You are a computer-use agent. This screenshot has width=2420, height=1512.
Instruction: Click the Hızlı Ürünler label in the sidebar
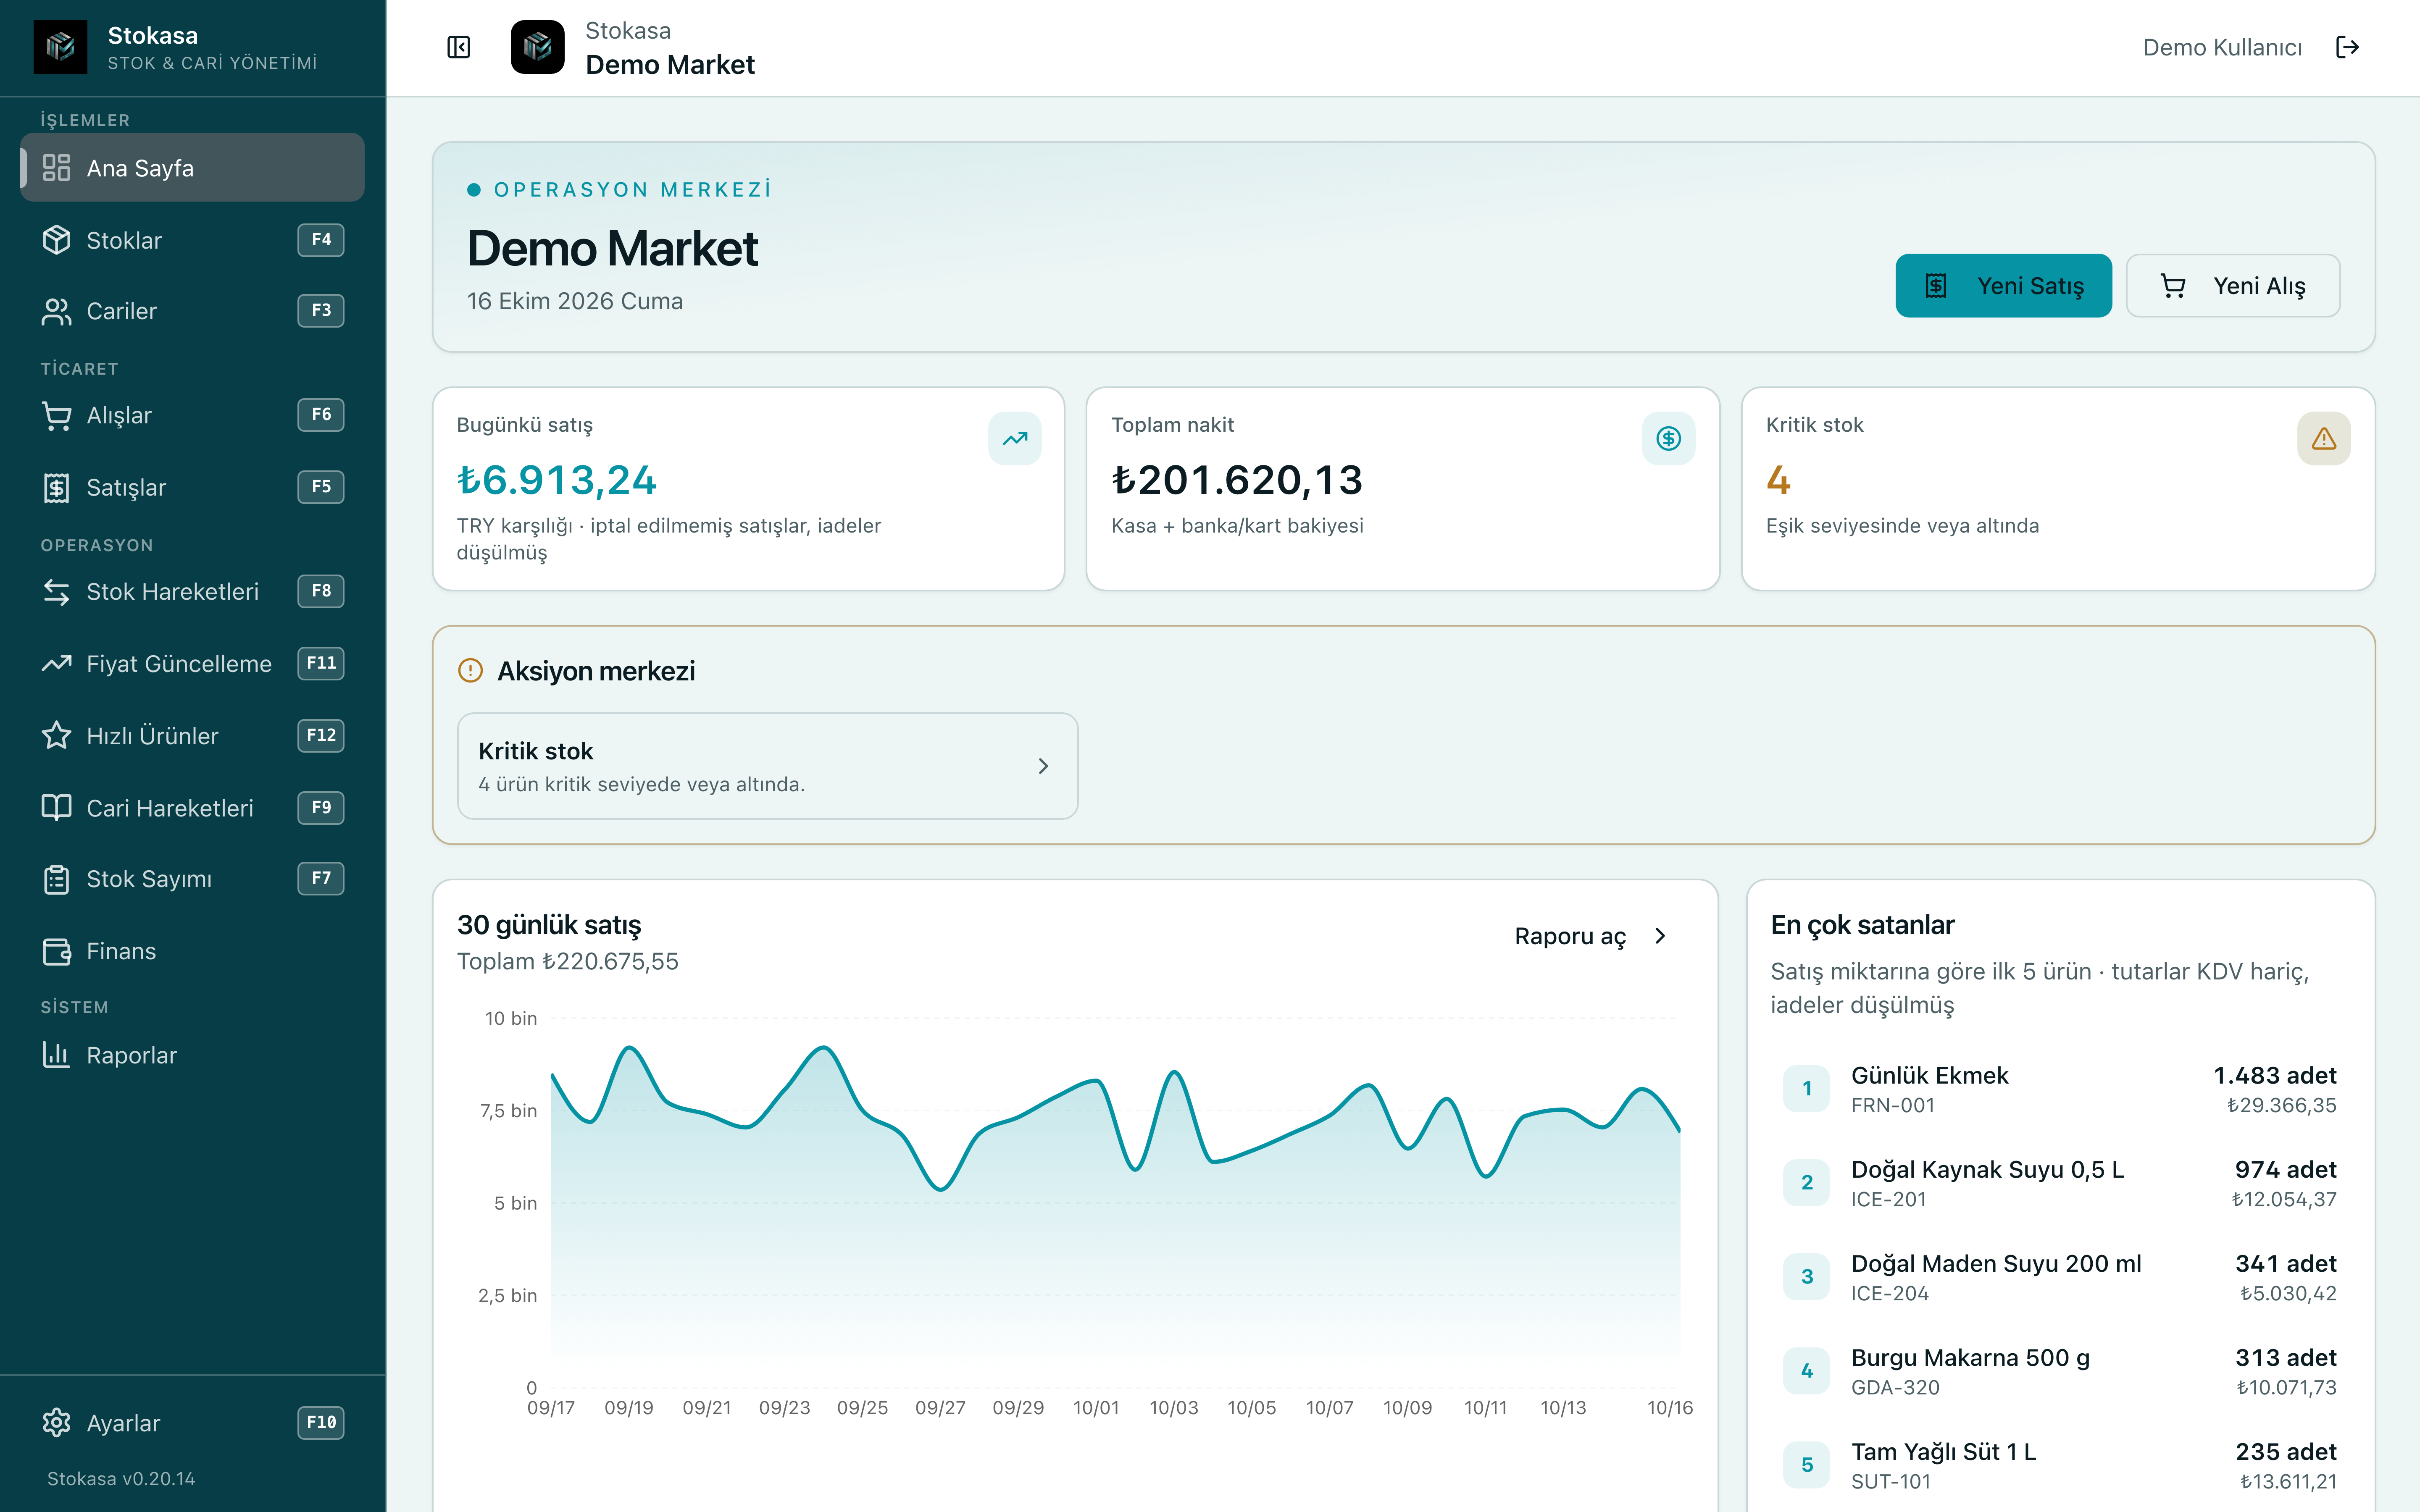tap(152, 735)
